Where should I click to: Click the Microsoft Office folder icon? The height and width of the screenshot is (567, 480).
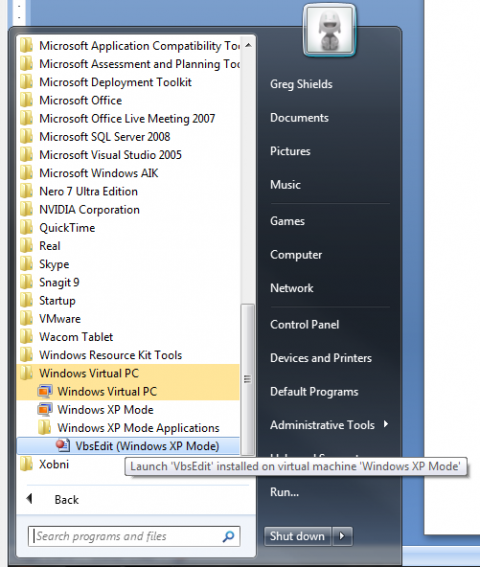point(26,100)
